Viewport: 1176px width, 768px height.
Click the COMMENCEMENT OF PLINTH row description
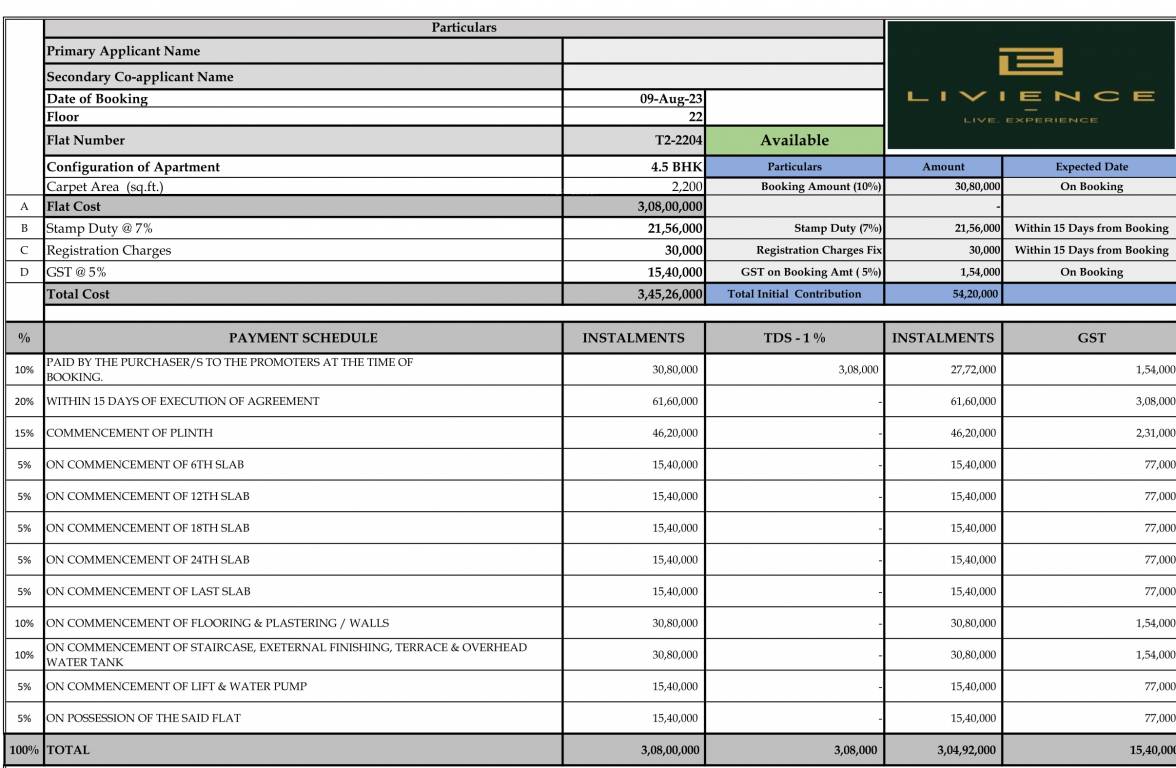click(129, 433)
